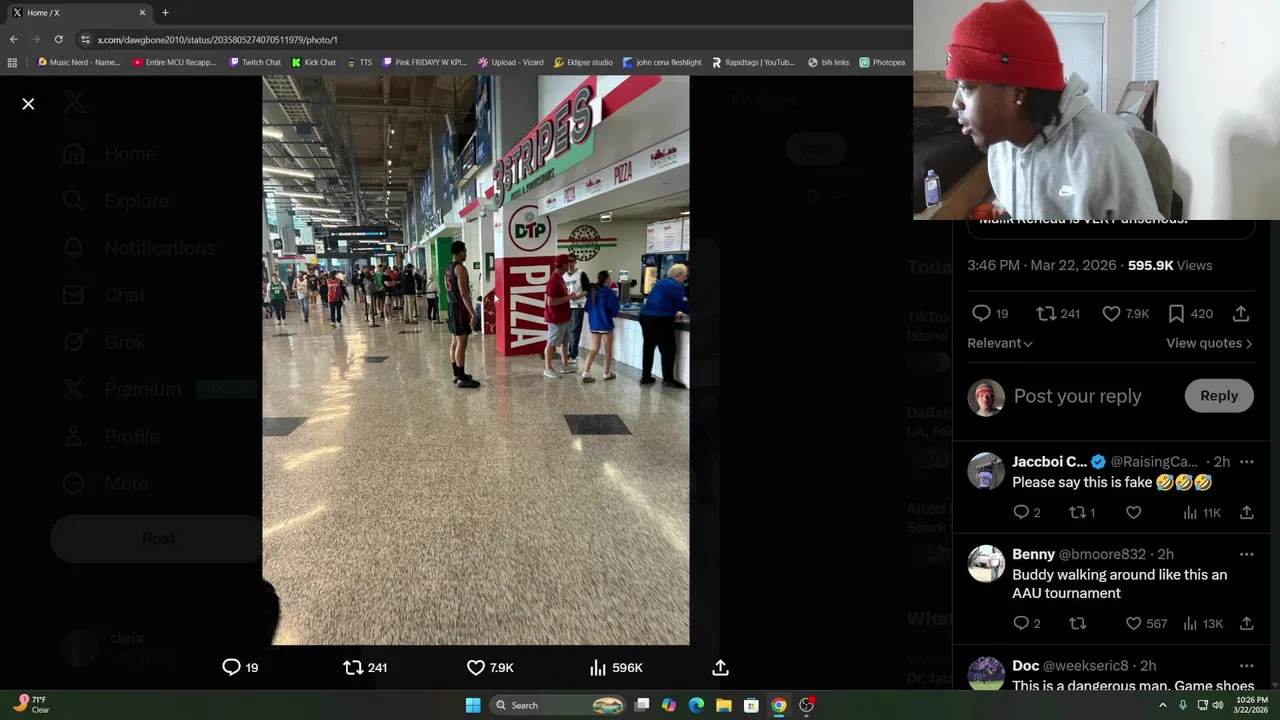Open Doc's profile avatar

coord(986,675)
